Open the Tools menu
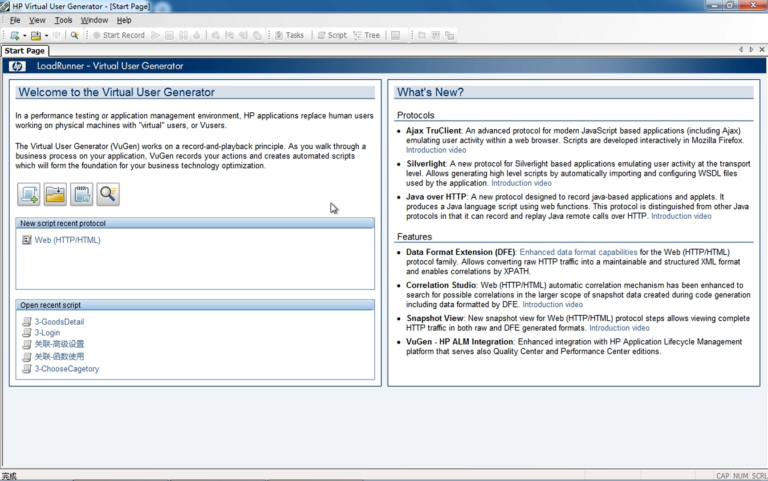 (x=63, y=20)
